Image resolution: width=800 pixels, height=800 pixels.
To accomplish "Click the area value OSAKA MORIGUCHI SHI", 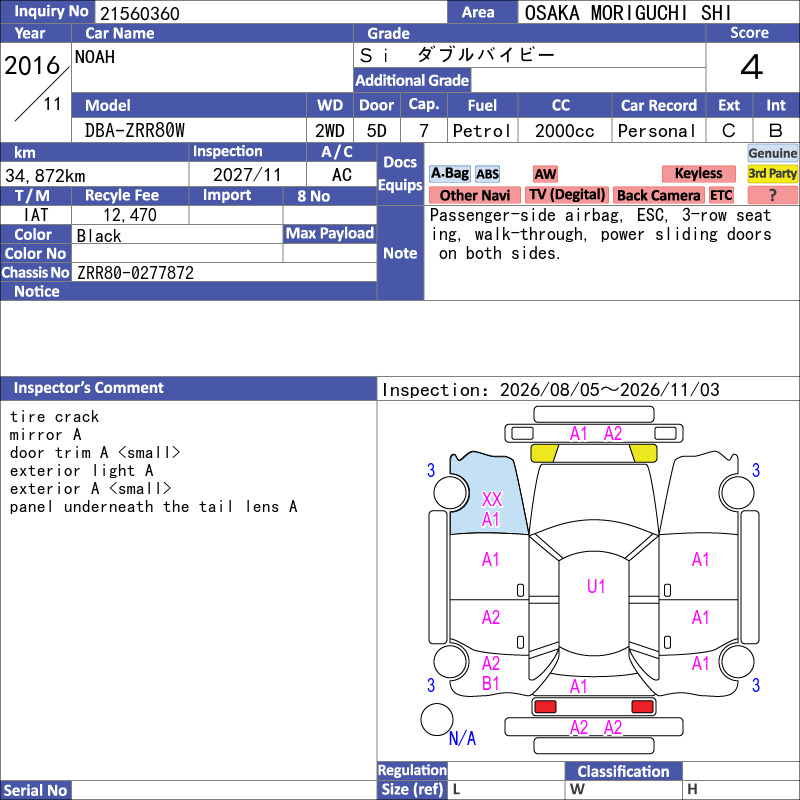I will (x=628, y=13).
